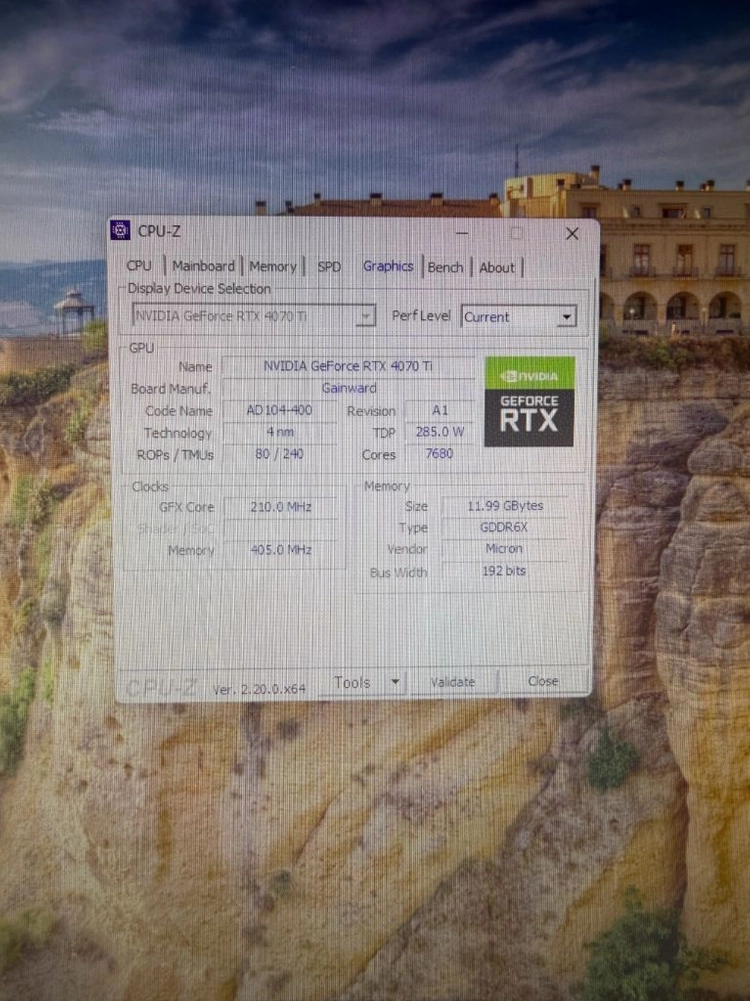Click the A1 revision value
750x1001 pixels.
coord(440,410)
